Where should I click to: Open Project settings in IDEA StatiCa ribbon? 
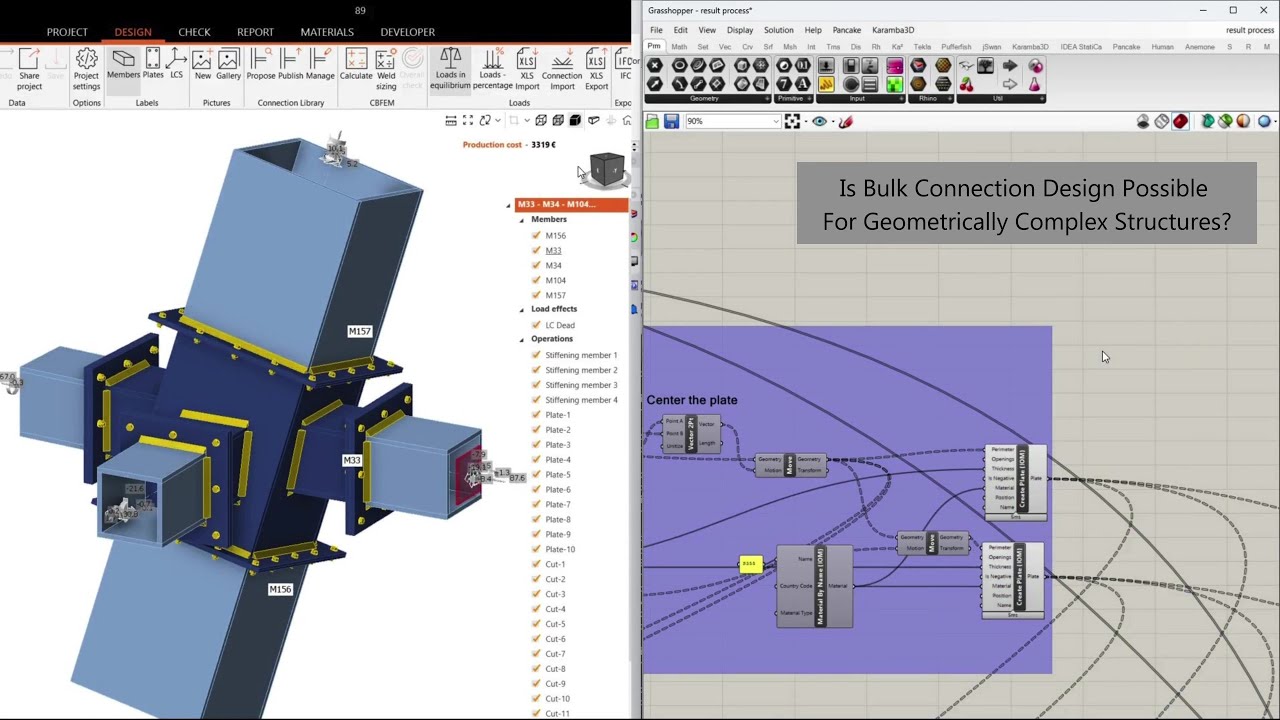click(86, 68)
